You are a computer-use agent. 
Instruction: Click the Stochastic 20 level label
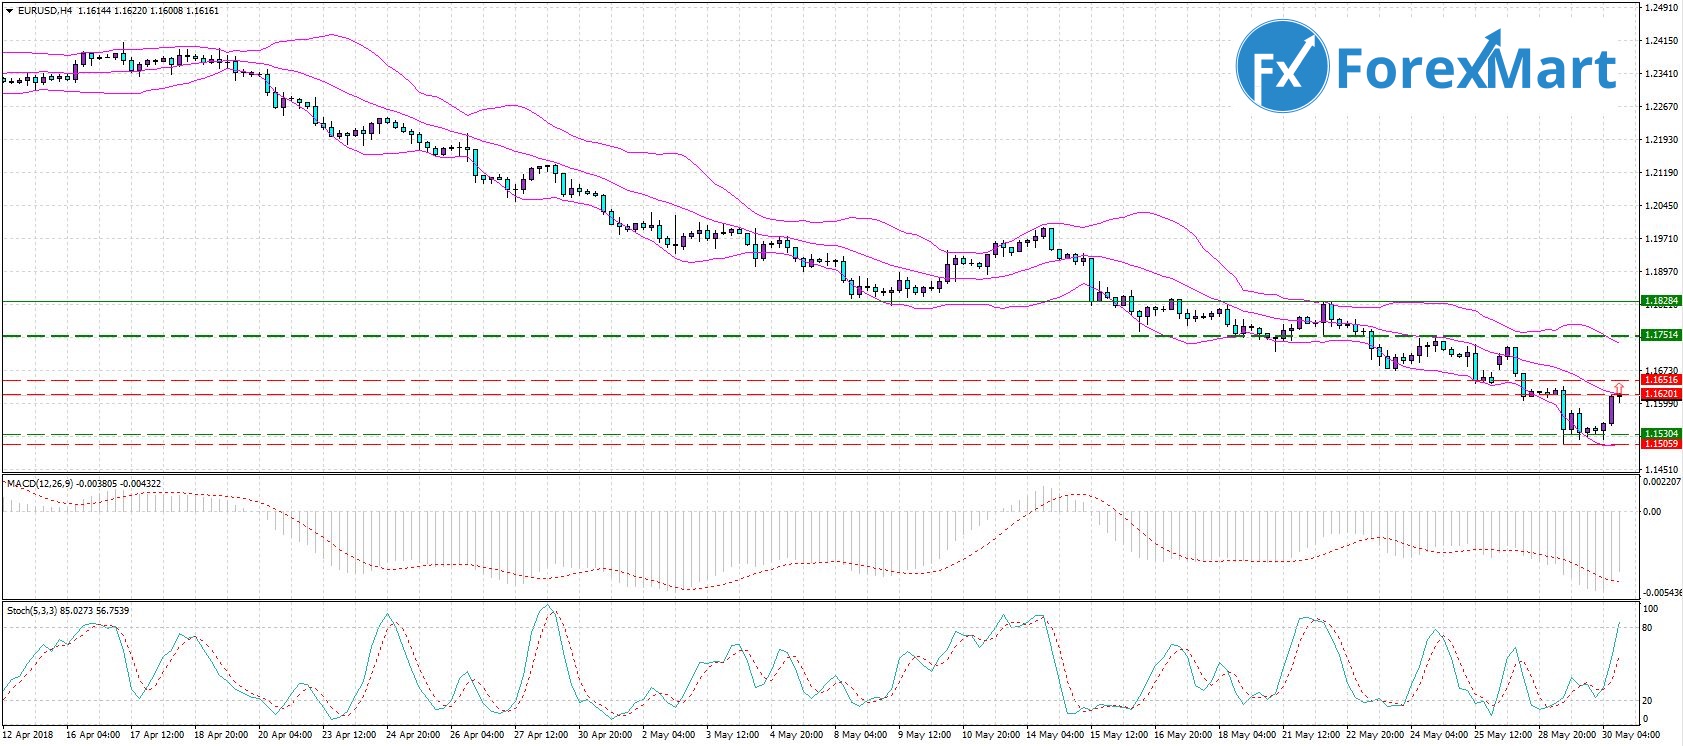click(1648, 701)
